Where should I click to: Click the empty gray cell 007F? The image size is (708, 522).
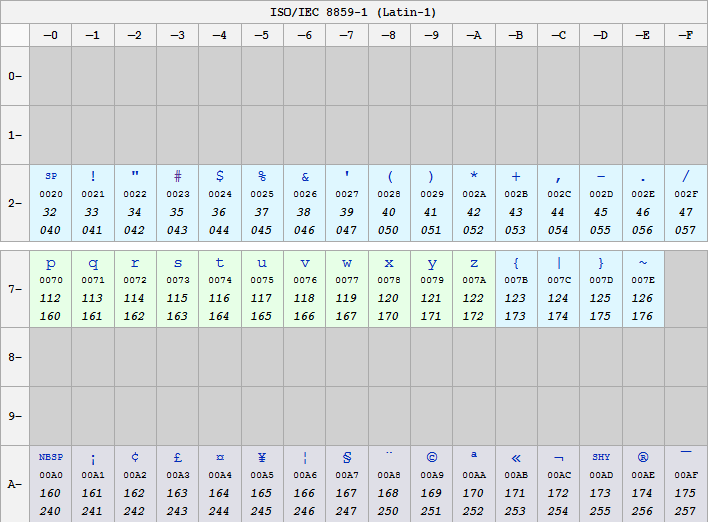[685, 289]
